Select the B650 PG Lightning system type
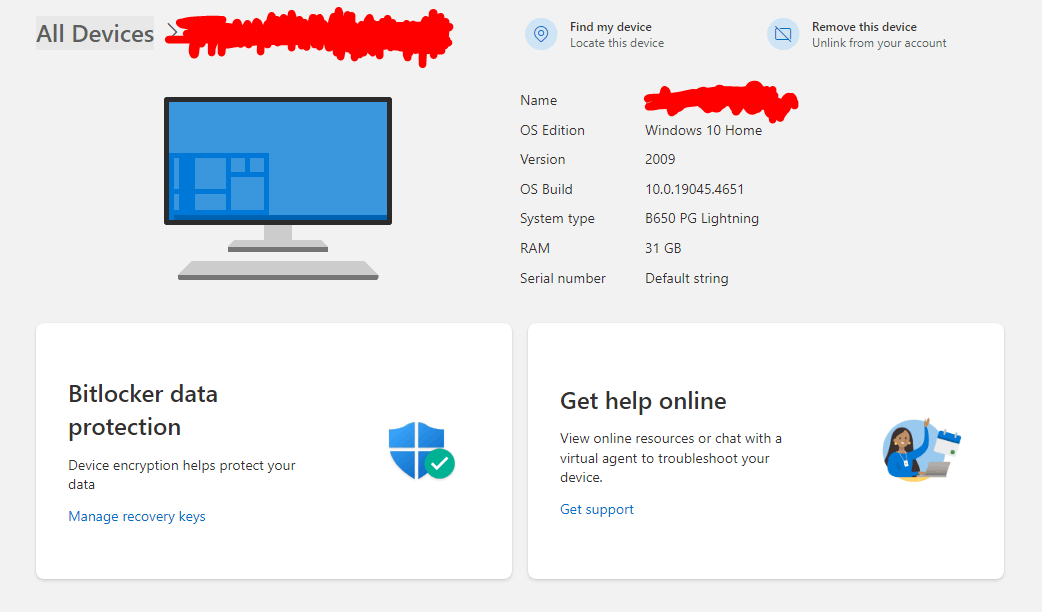Screen dimensions: 1042x612 [702, 219]
